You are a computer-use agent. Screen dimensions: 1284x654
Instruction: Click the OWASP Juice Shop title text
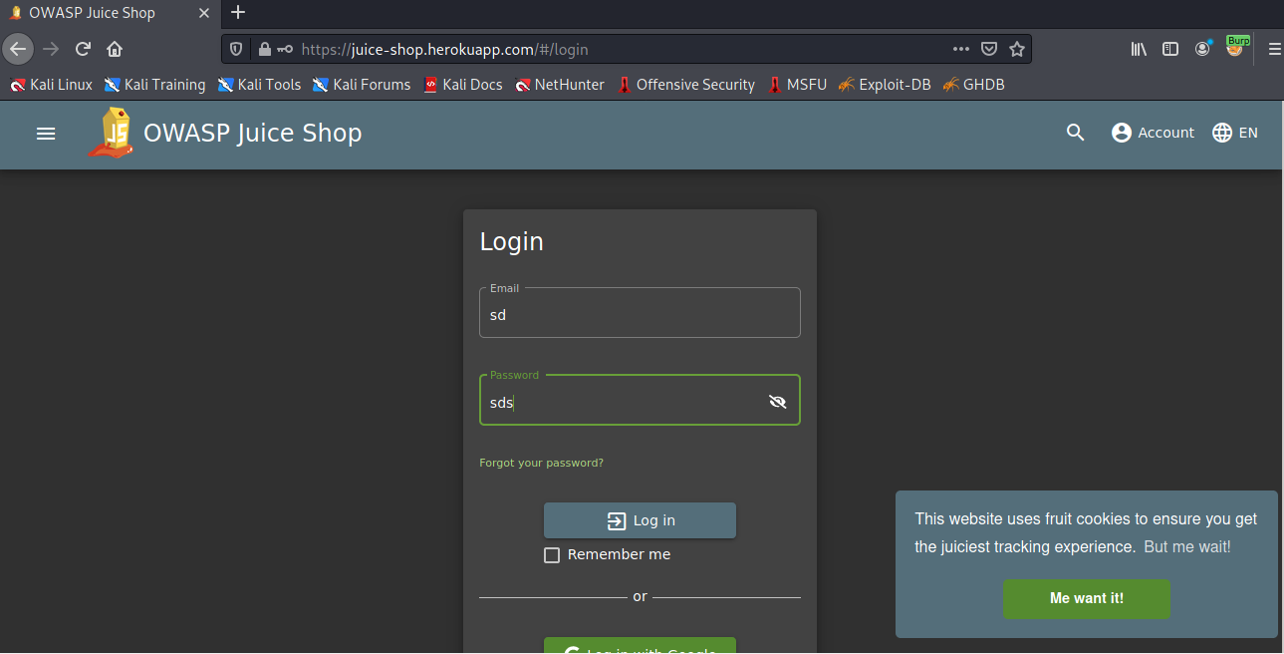pos(253,133)
